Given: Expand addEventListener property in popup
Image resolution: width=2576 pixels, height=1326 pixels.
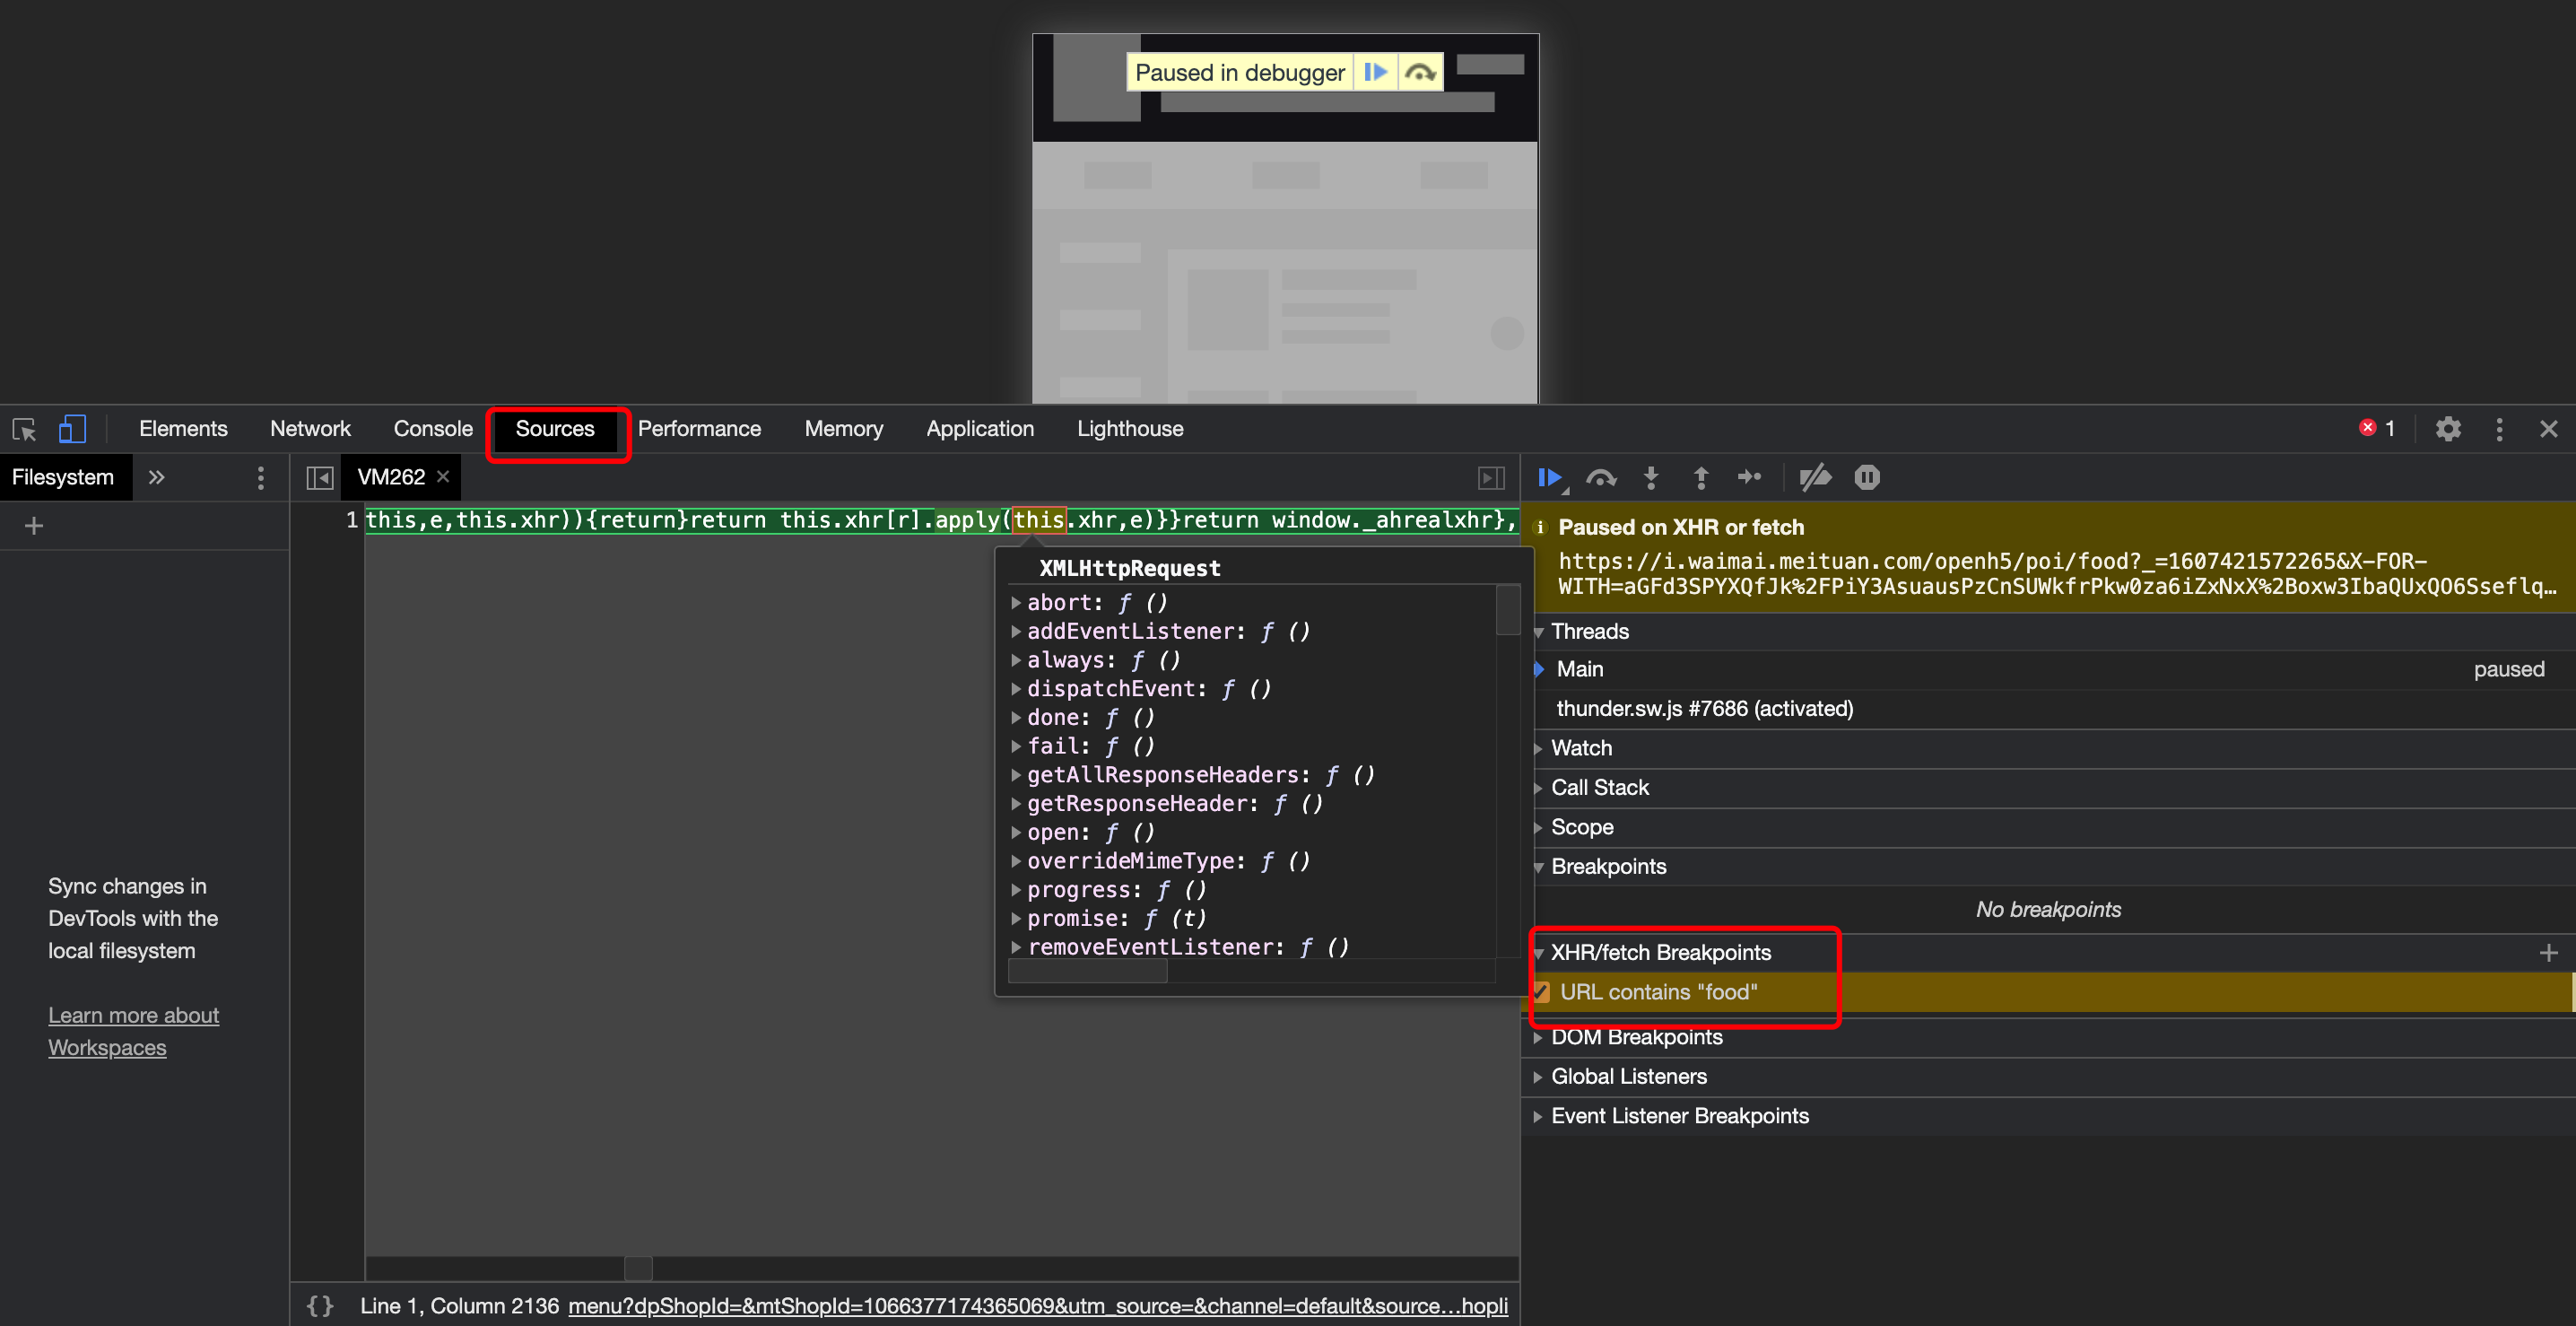Looking at the screenshot, I should pyautogui.click(x=1016, y=632).
